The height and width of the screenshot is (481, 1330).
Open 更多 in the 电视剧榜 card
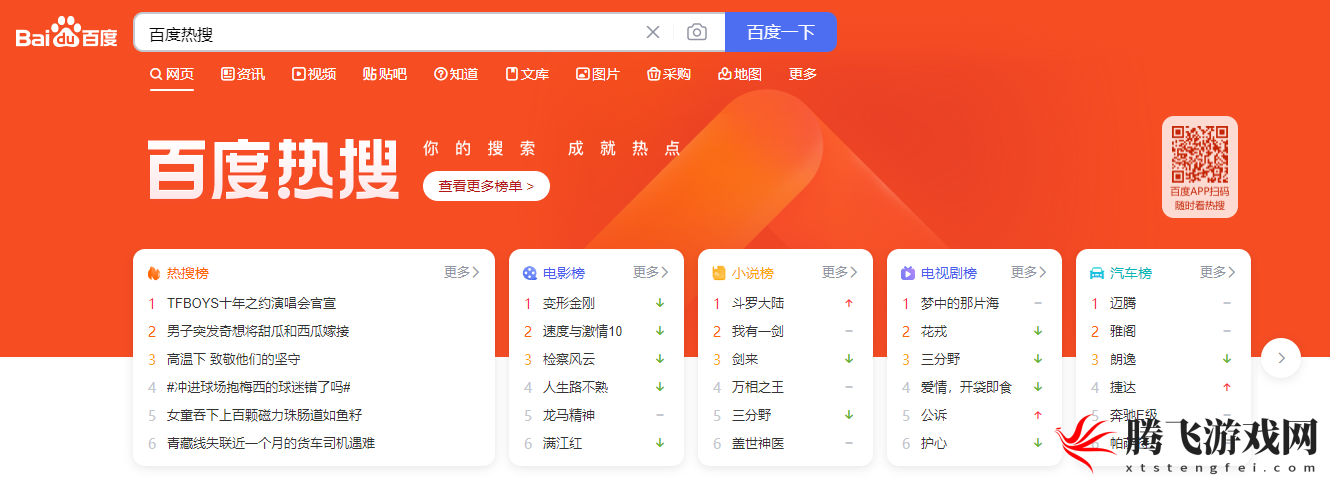(1029, 272)
